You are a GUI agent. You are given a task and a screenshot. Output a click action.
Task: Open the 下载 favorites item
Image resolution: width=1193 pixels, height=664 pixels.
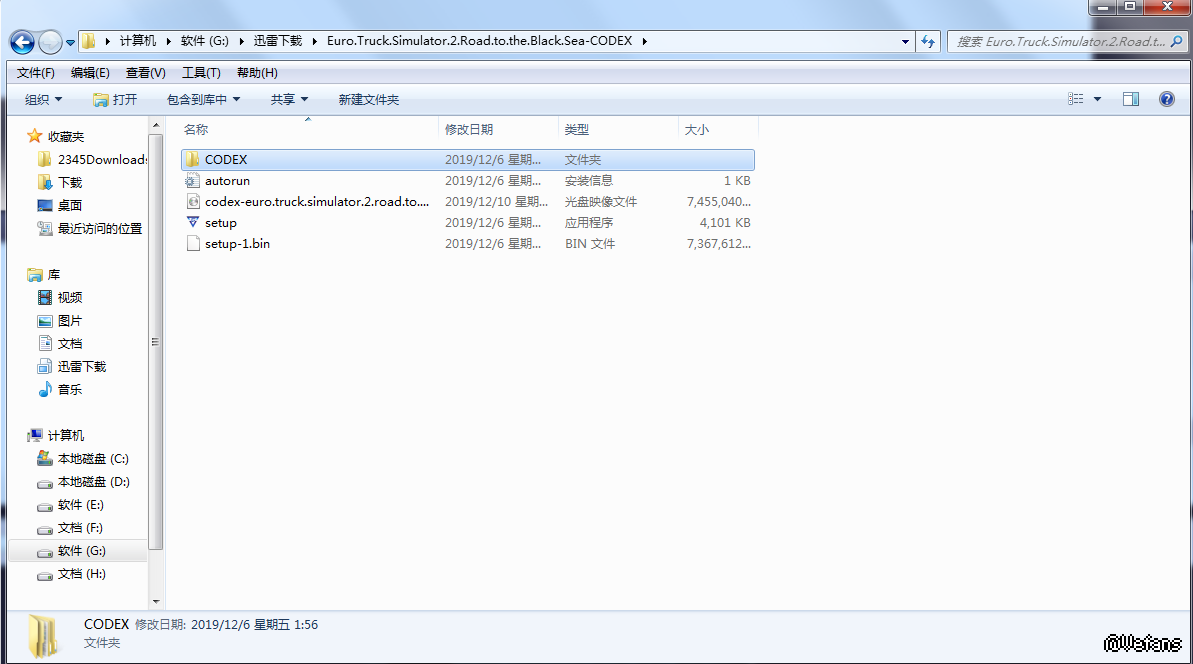(60, 183)
